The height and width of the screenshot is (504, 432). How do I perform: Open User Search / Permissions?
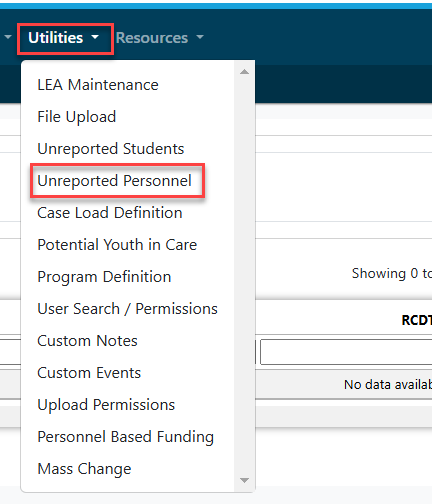[x=128, y=309]
